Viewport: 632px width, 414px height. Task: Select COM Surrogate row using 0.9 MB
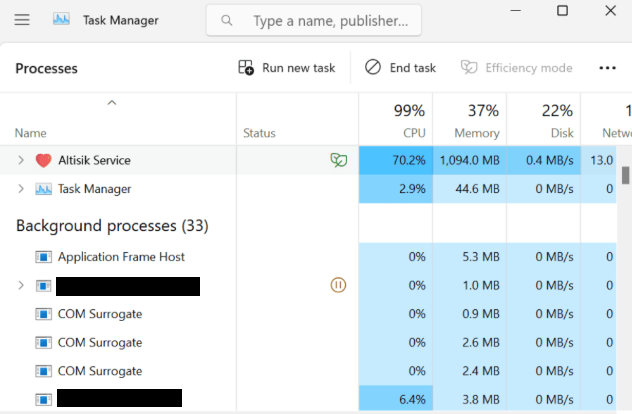coord(100,314)
